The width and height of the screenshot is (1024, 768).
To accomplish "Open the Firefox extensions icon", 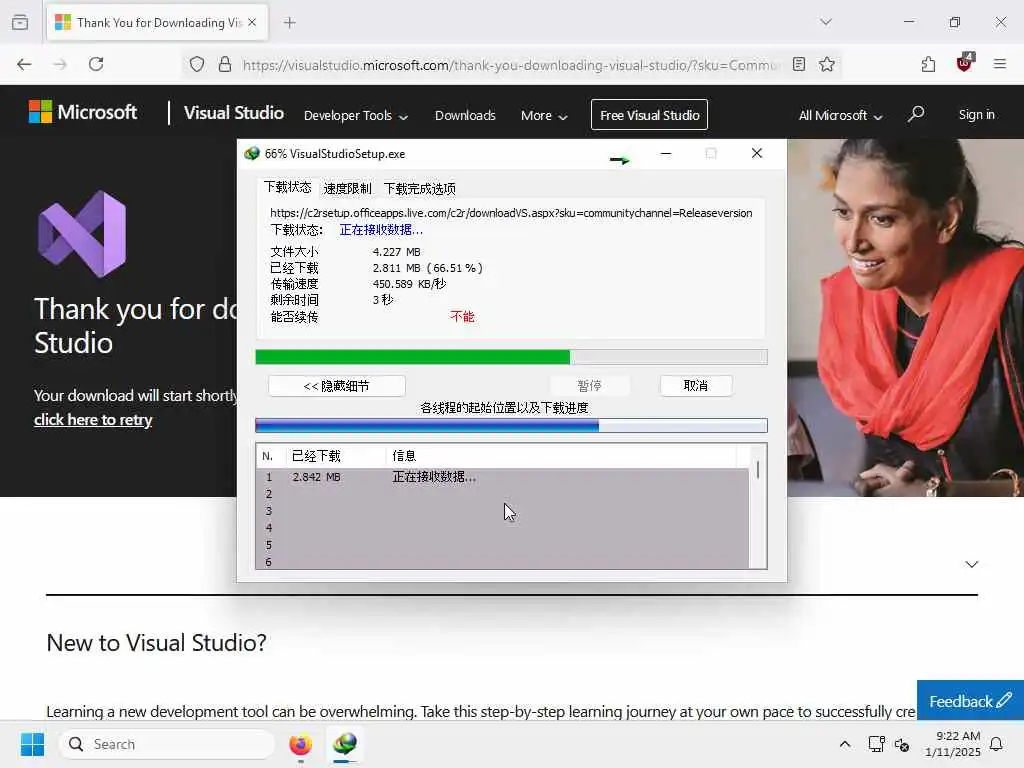I will (x=928, y=64).
